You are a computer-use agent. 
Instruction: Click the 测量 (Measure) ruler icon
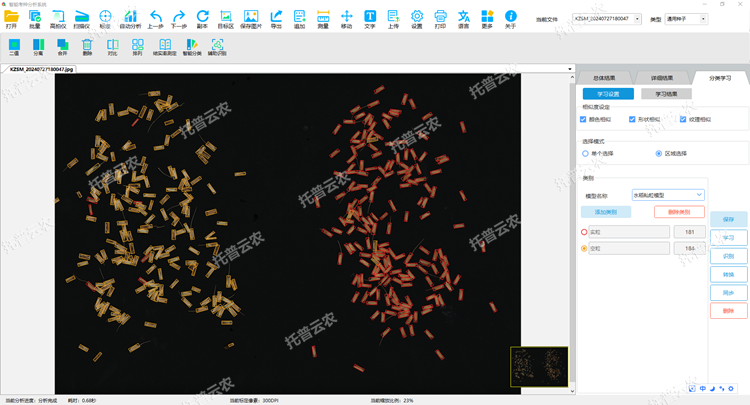click(x=323, y=17)
